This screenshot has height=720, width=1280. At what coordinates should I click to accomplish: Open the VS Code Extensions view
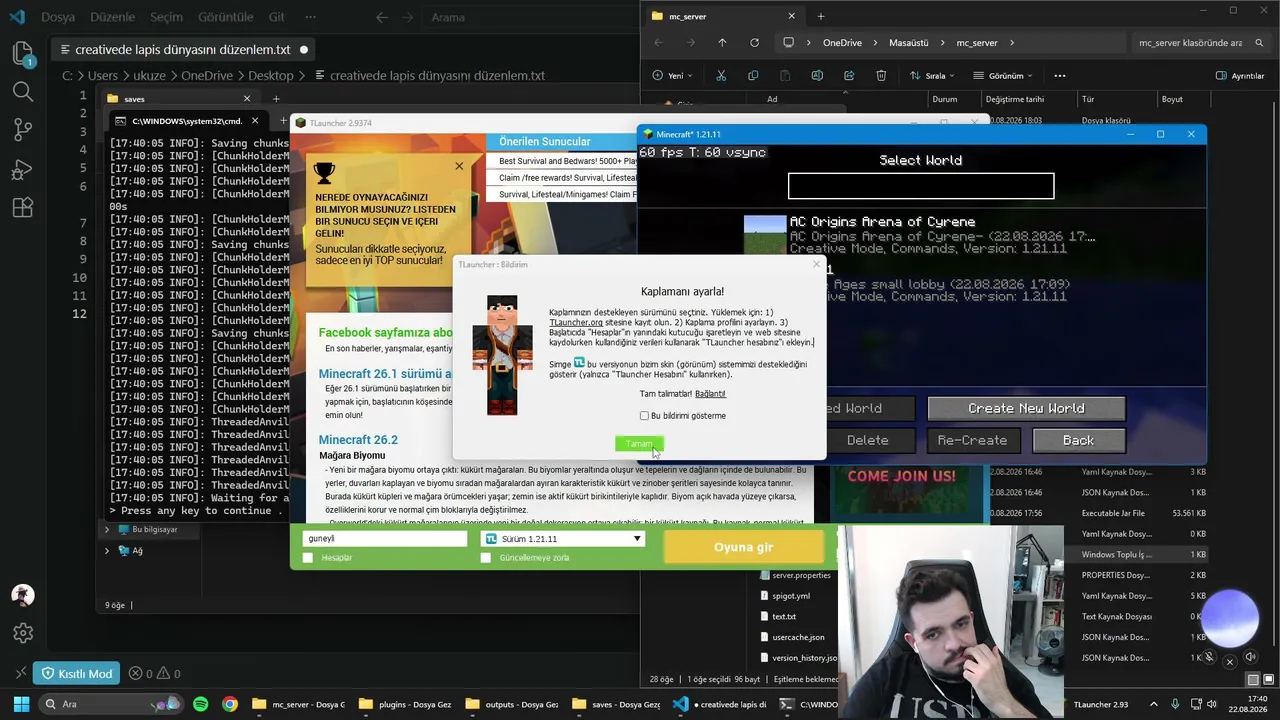coord(22,208)
